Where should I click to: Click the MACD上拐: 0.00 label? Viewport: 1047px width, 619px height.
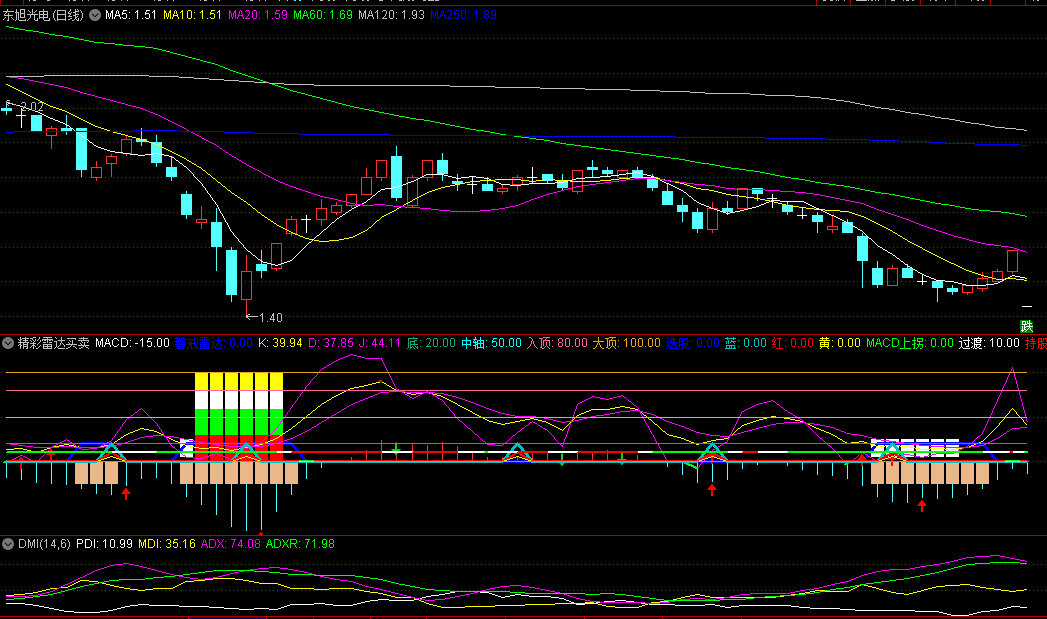pos(909,343)
